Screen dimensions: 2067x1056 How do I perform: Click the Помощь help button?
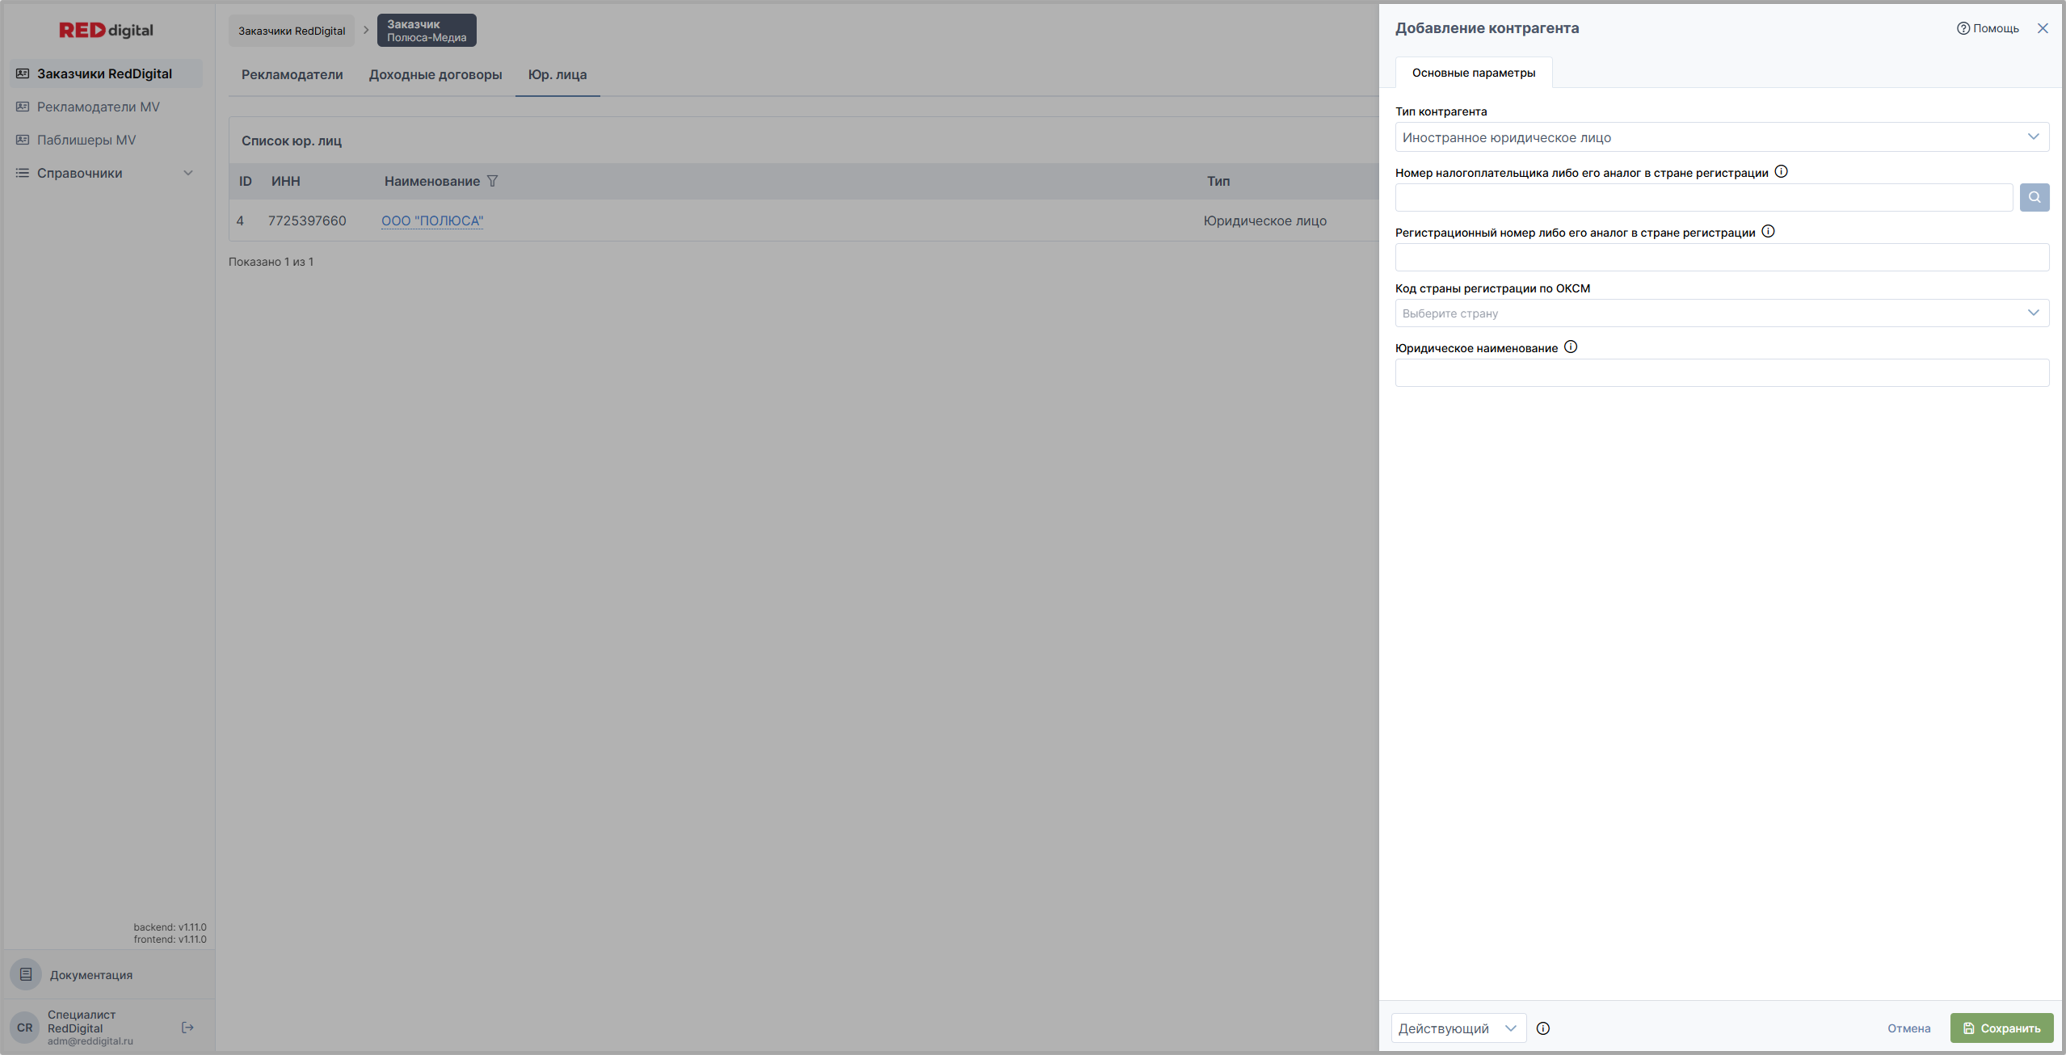(1987, 28)
